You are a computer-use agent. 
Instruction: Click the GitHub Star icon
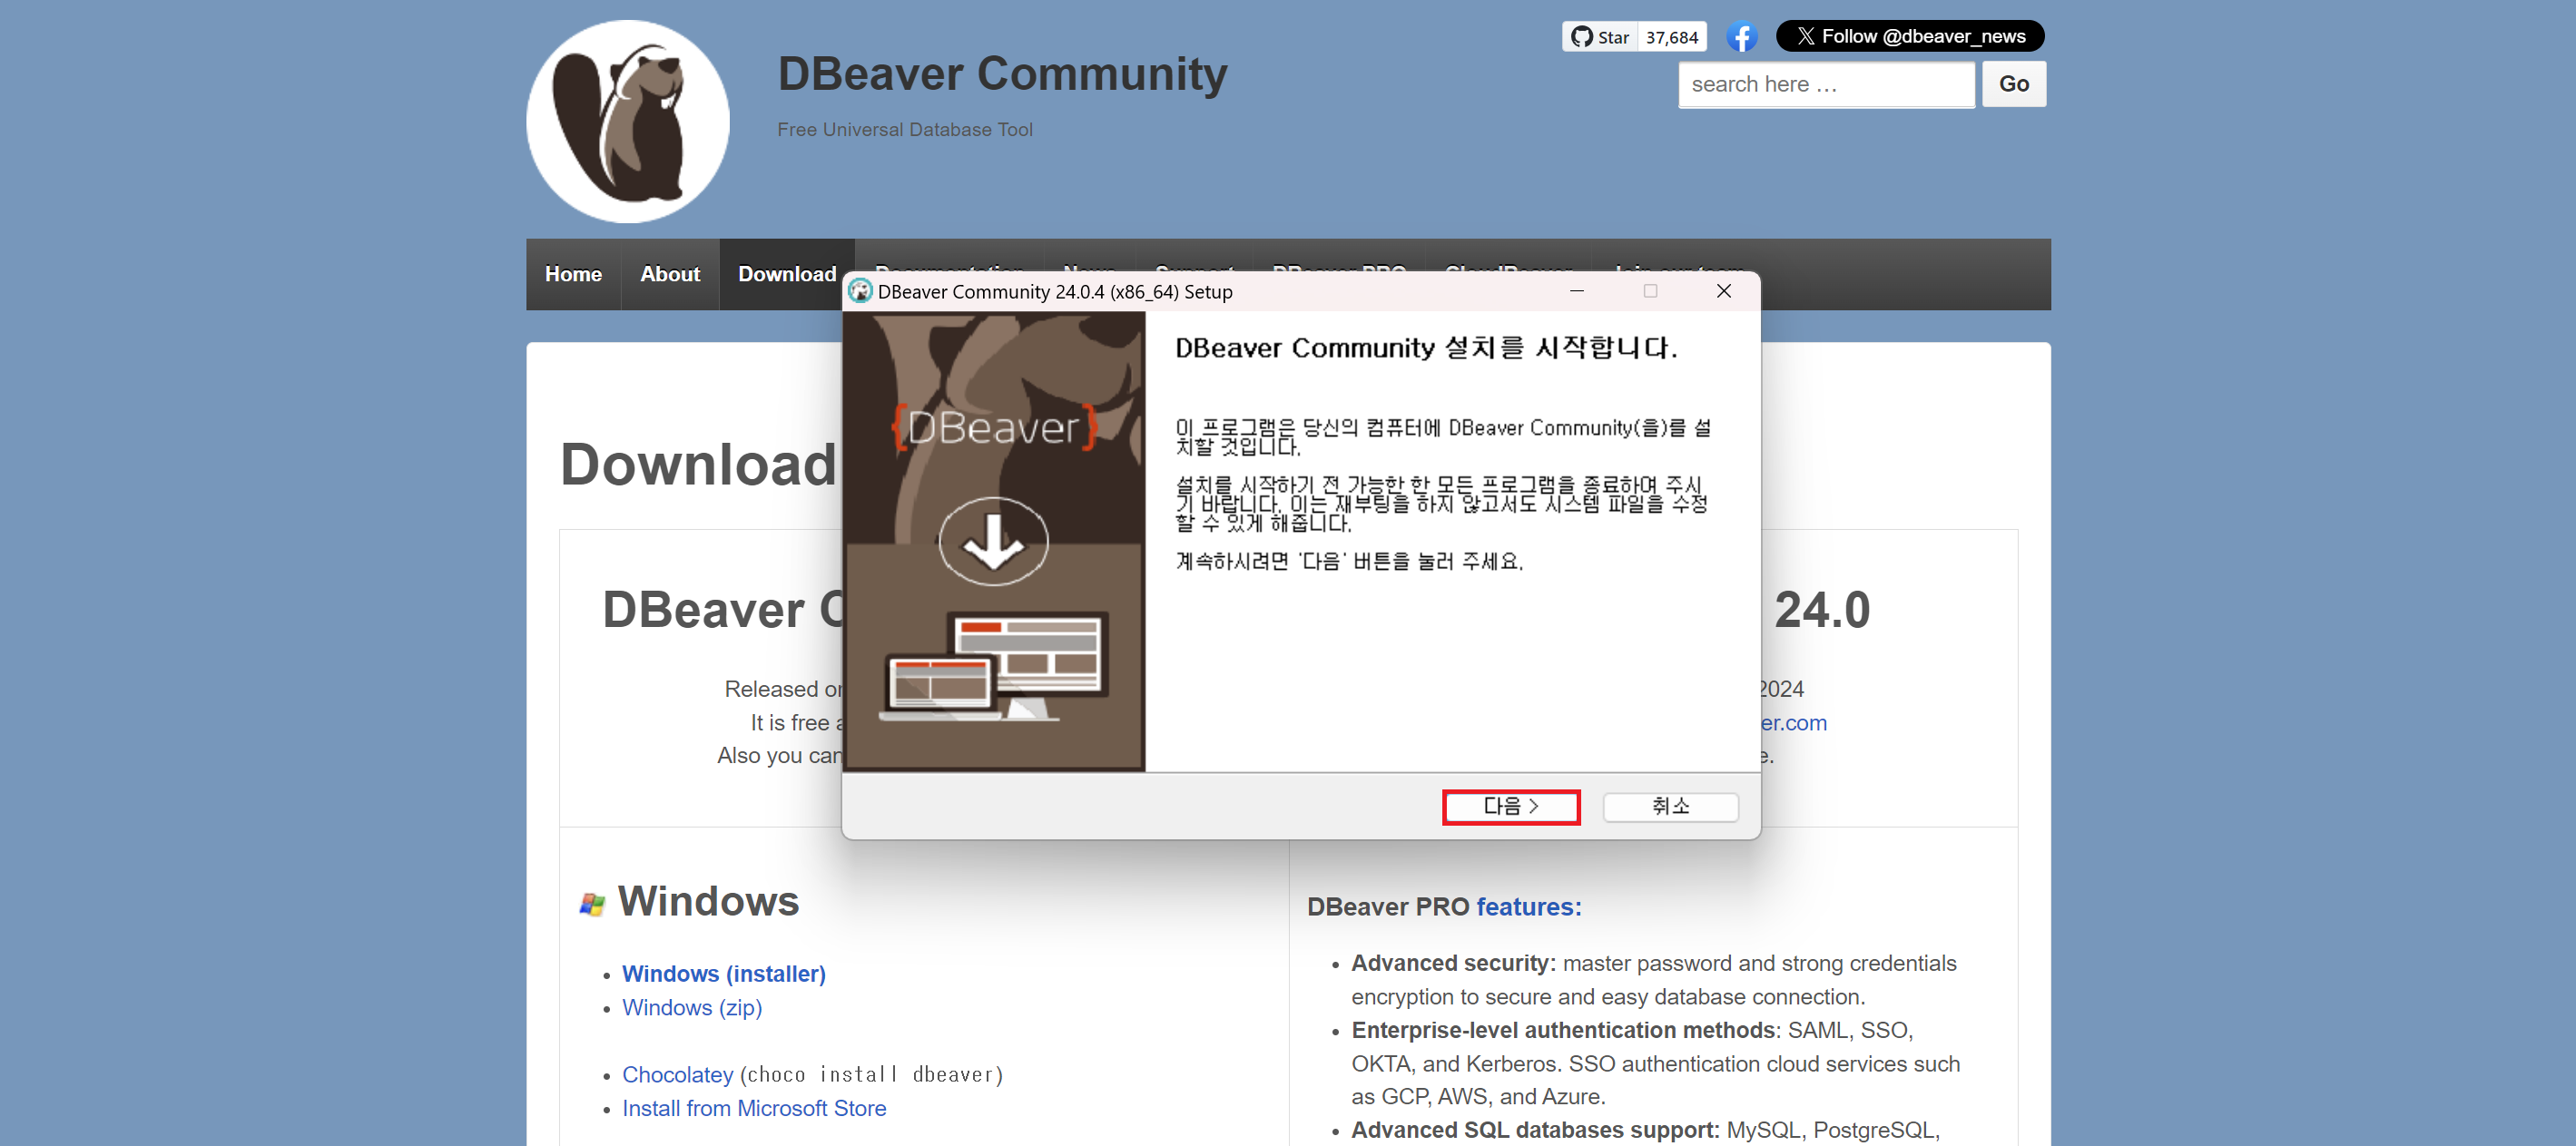click(x=1585, y=36)
